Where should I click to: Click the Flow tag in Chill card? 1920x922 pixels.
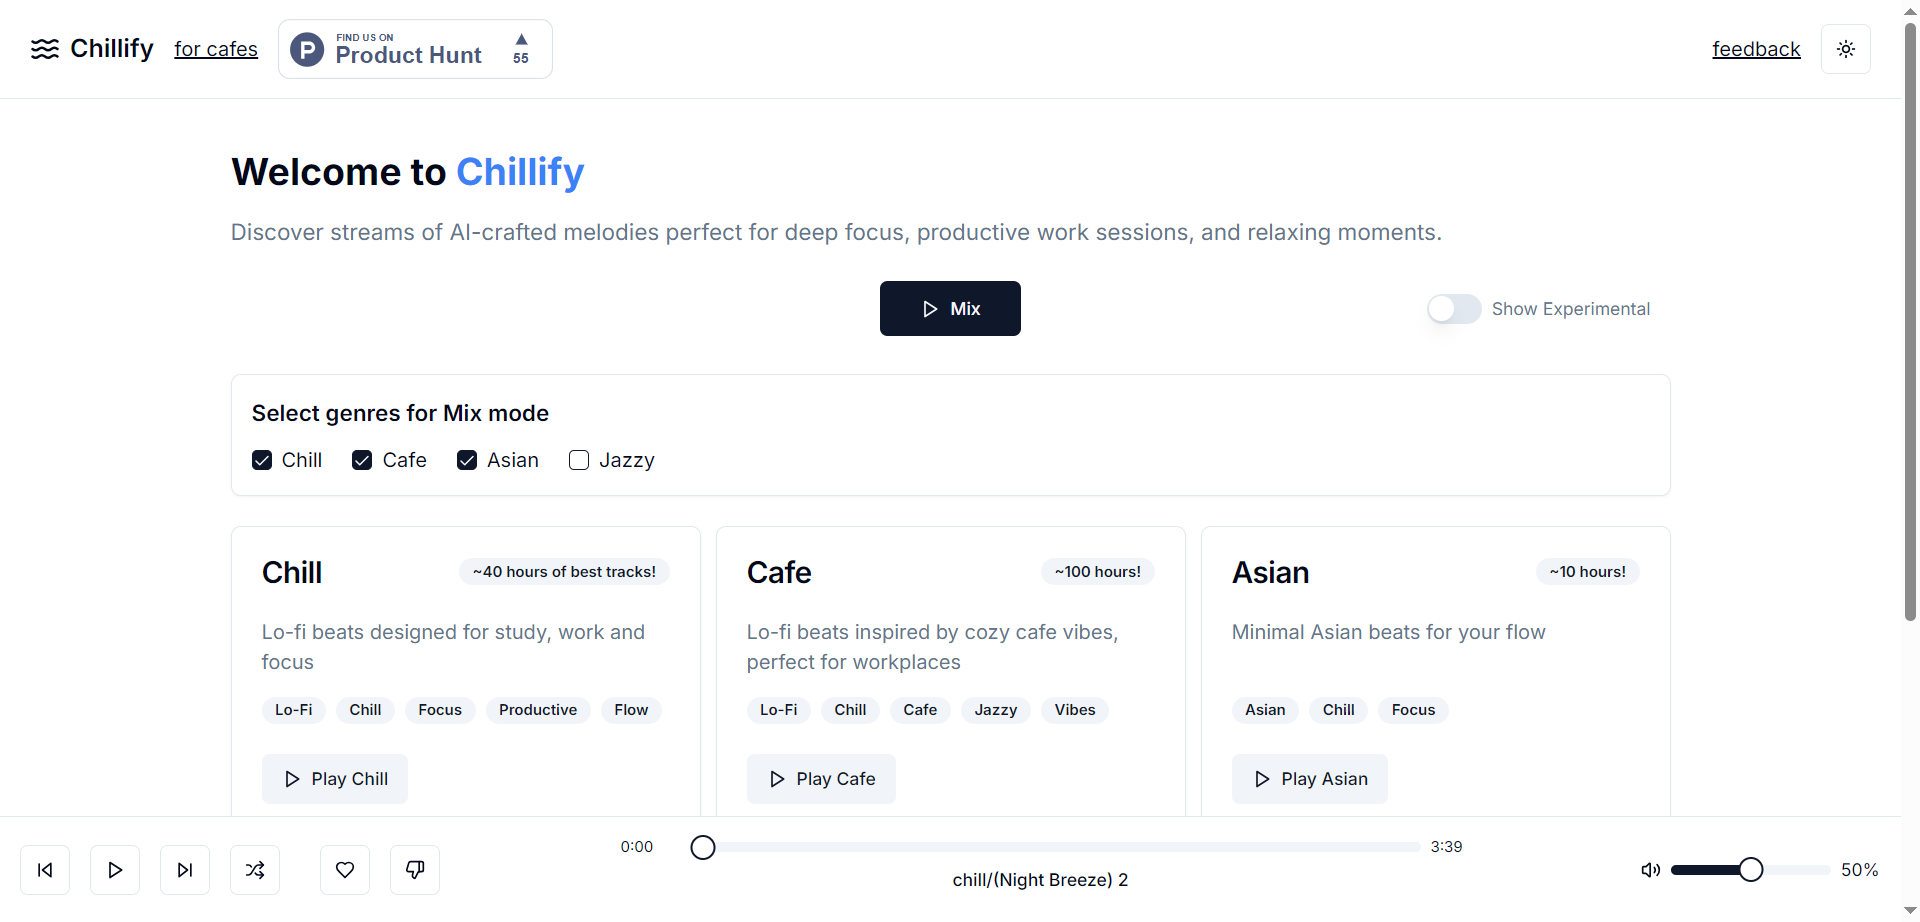631,710
